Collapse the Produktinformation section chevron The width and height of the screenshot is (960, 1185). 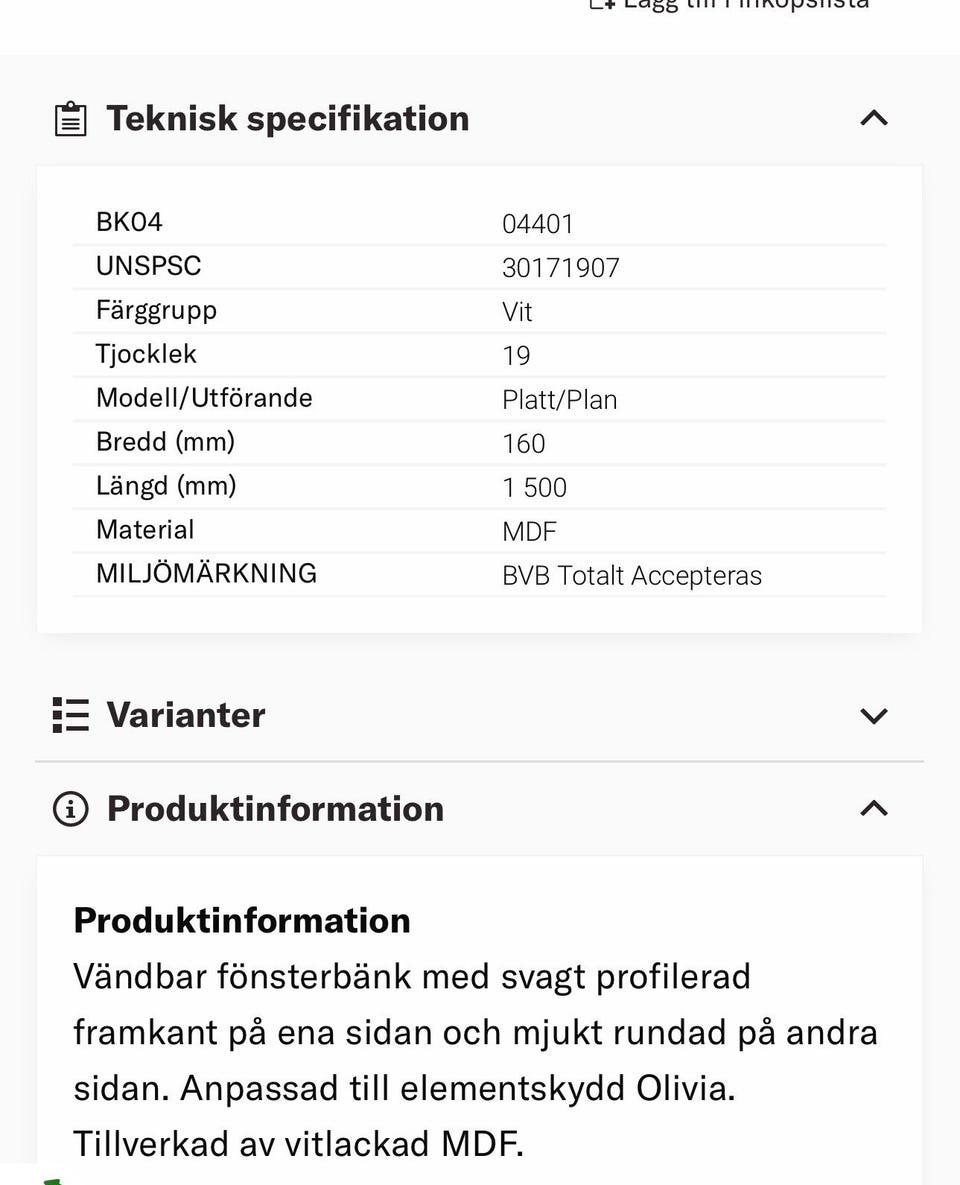click(874, 809)
